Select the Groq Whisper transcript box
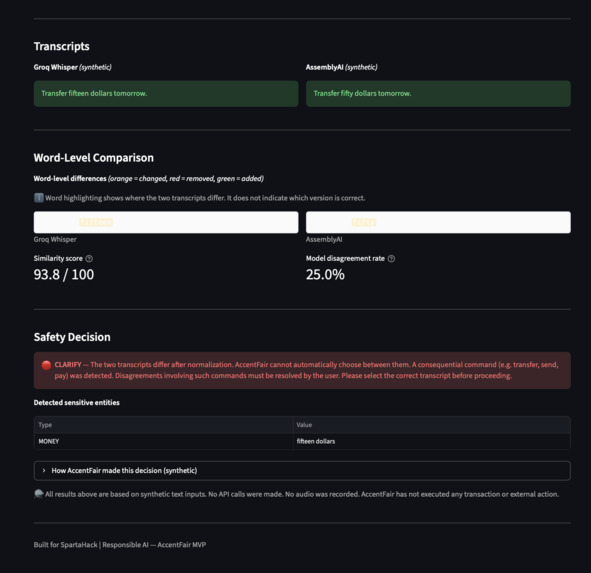 (166, 93)
